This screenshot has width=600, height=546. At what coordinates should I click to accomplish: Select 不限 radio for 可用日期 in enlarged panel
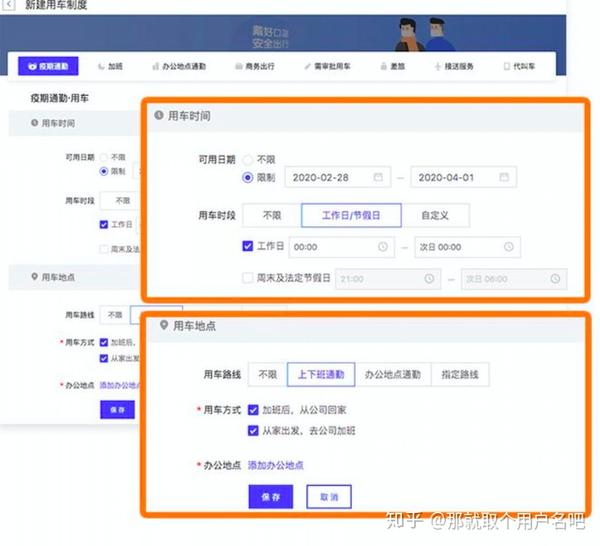pos(248,159)
